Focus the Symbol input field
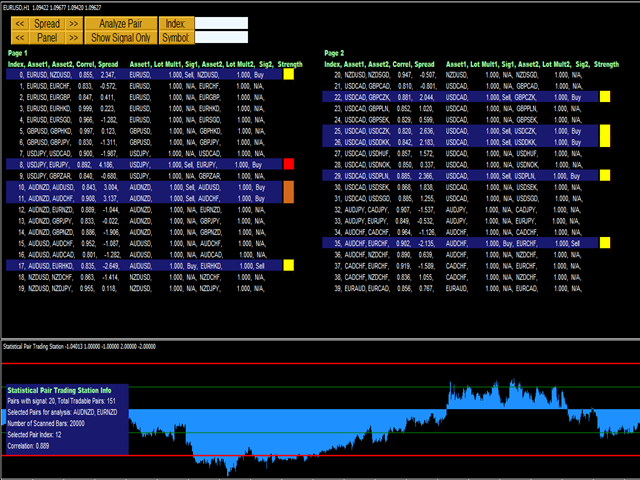 point(221,37)
